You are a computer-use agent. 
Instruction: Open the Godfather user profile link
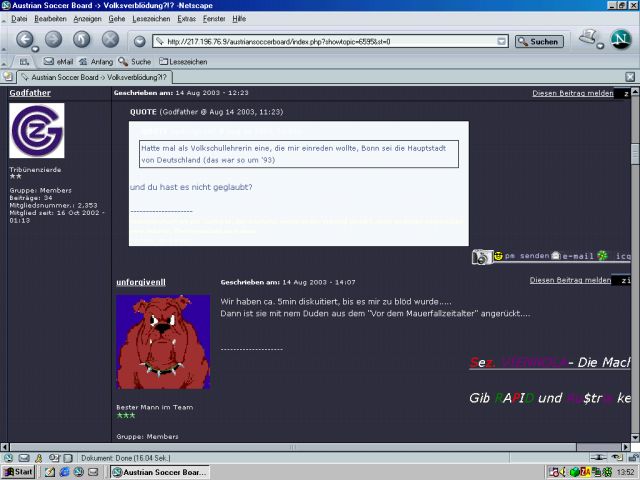pyautogui.click(x=30, y=93)
